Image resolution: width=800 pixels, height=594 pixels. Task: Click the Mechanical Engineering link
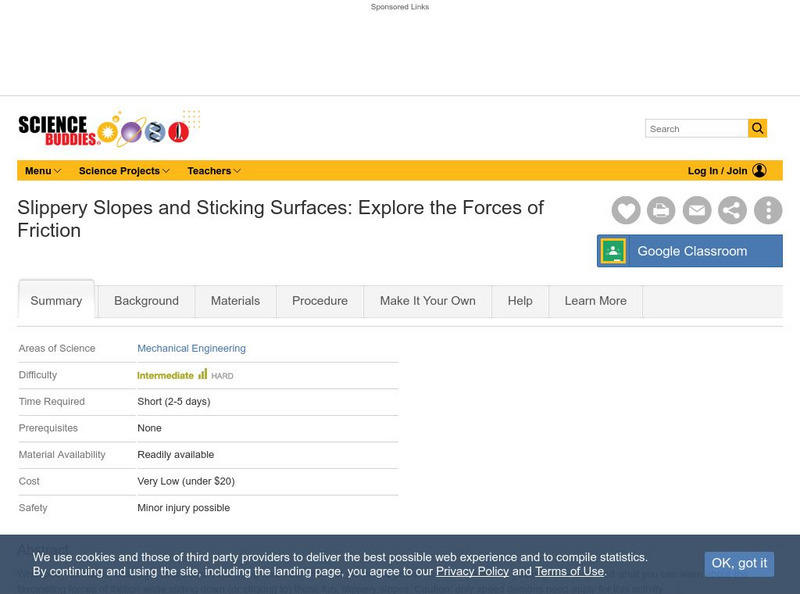[191, 348]
